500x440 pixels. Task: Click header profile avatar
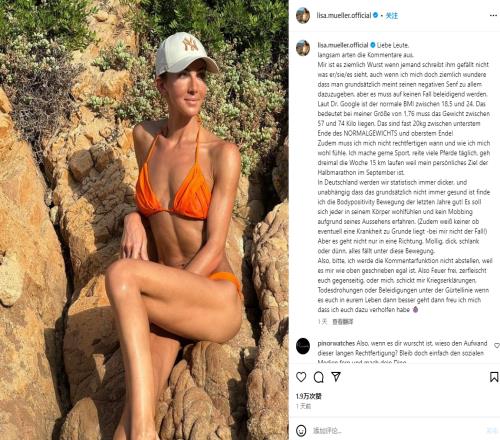303,15
